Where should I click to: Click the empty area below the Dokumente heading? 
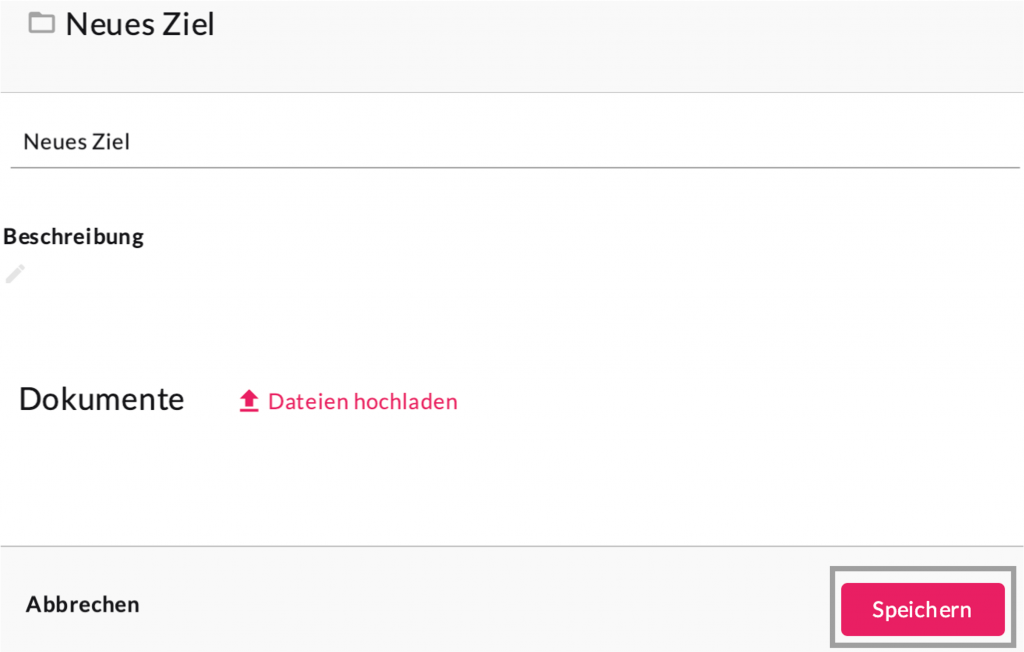[x=300, y=480]
